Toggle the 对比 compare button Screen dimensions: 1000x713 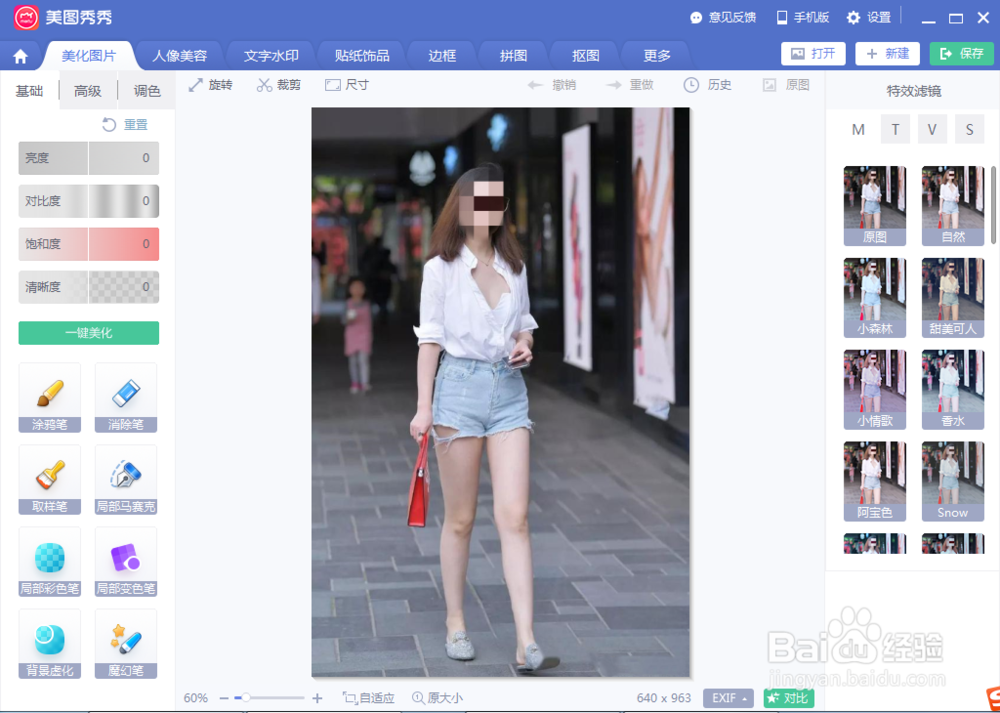pos(789,698)
